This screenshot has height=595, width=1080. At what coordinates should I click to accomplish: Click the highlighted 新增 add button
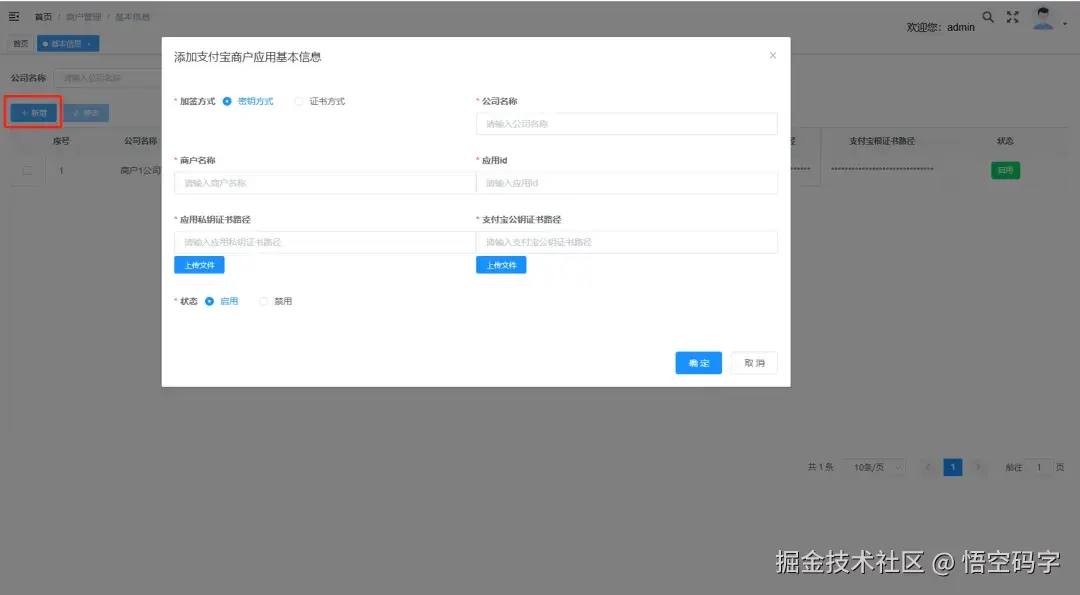pos(33,112)
